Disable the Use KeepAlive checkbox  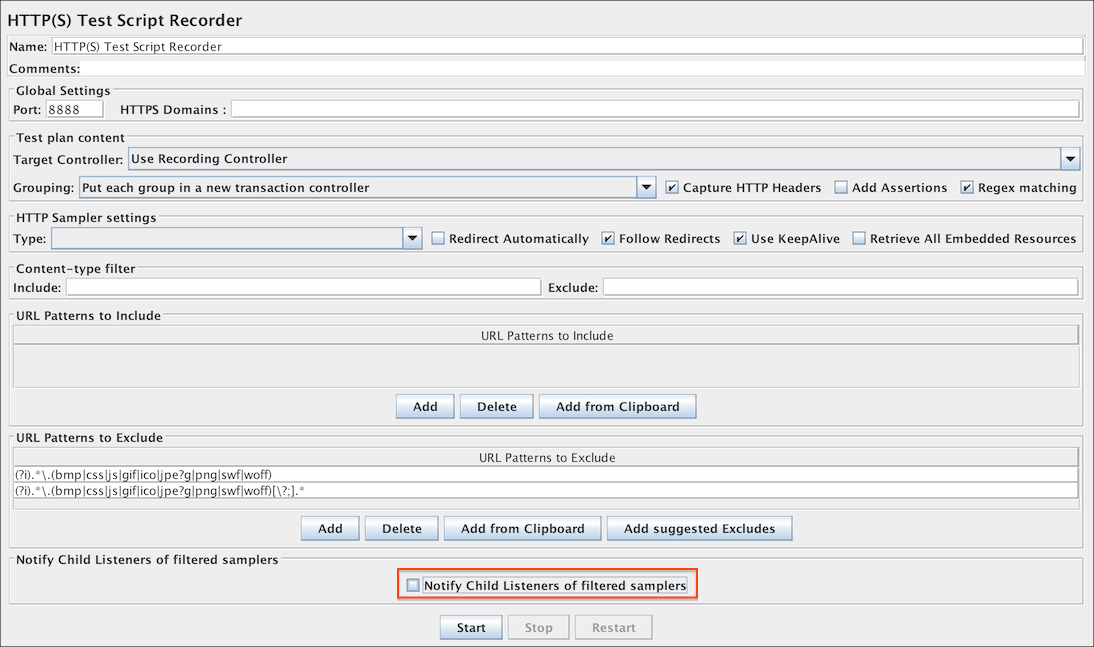pos(740,239)
